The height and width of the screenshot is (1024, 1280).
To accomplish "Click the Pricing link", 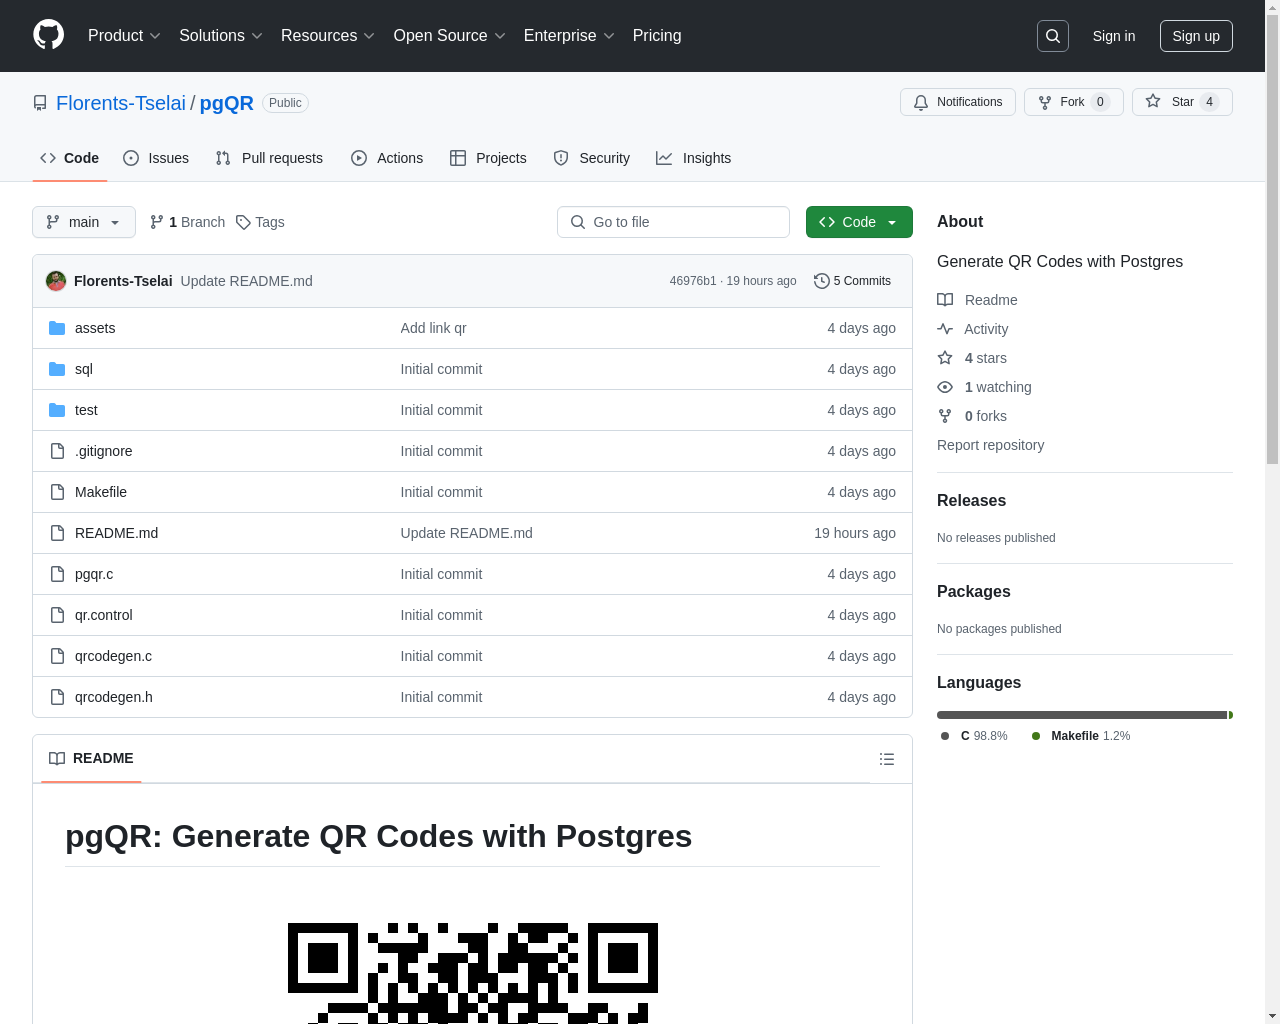I will pos(657,36).
